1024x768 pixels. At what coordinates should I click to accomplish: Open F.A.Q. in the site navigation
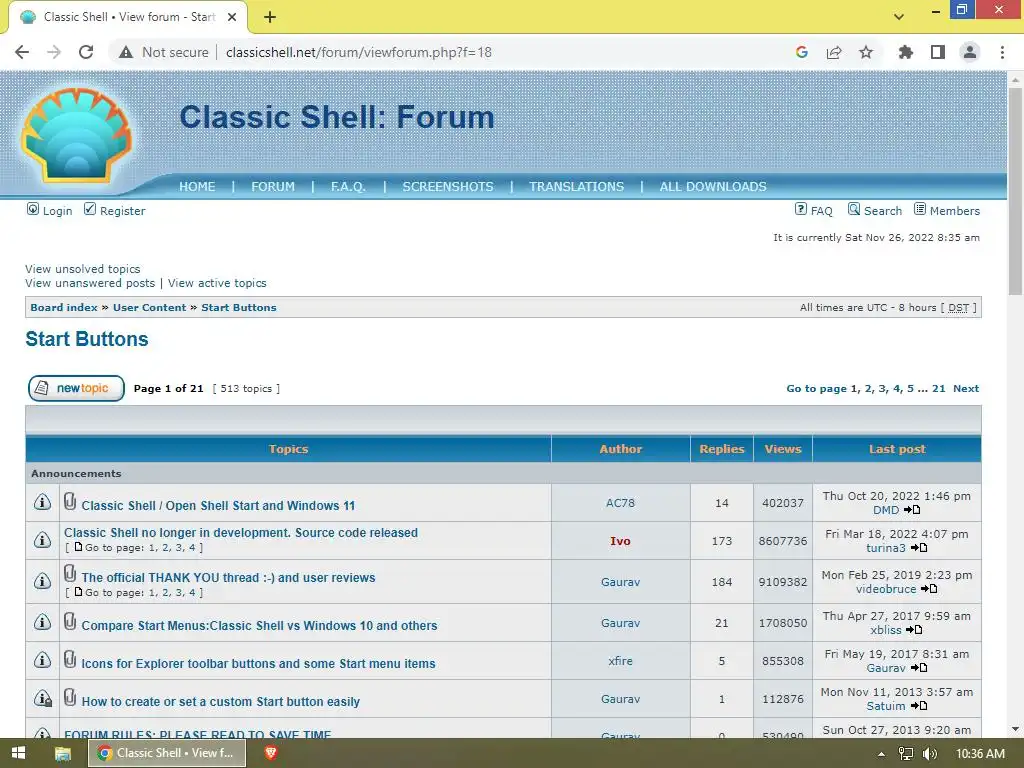pos(348,187)
